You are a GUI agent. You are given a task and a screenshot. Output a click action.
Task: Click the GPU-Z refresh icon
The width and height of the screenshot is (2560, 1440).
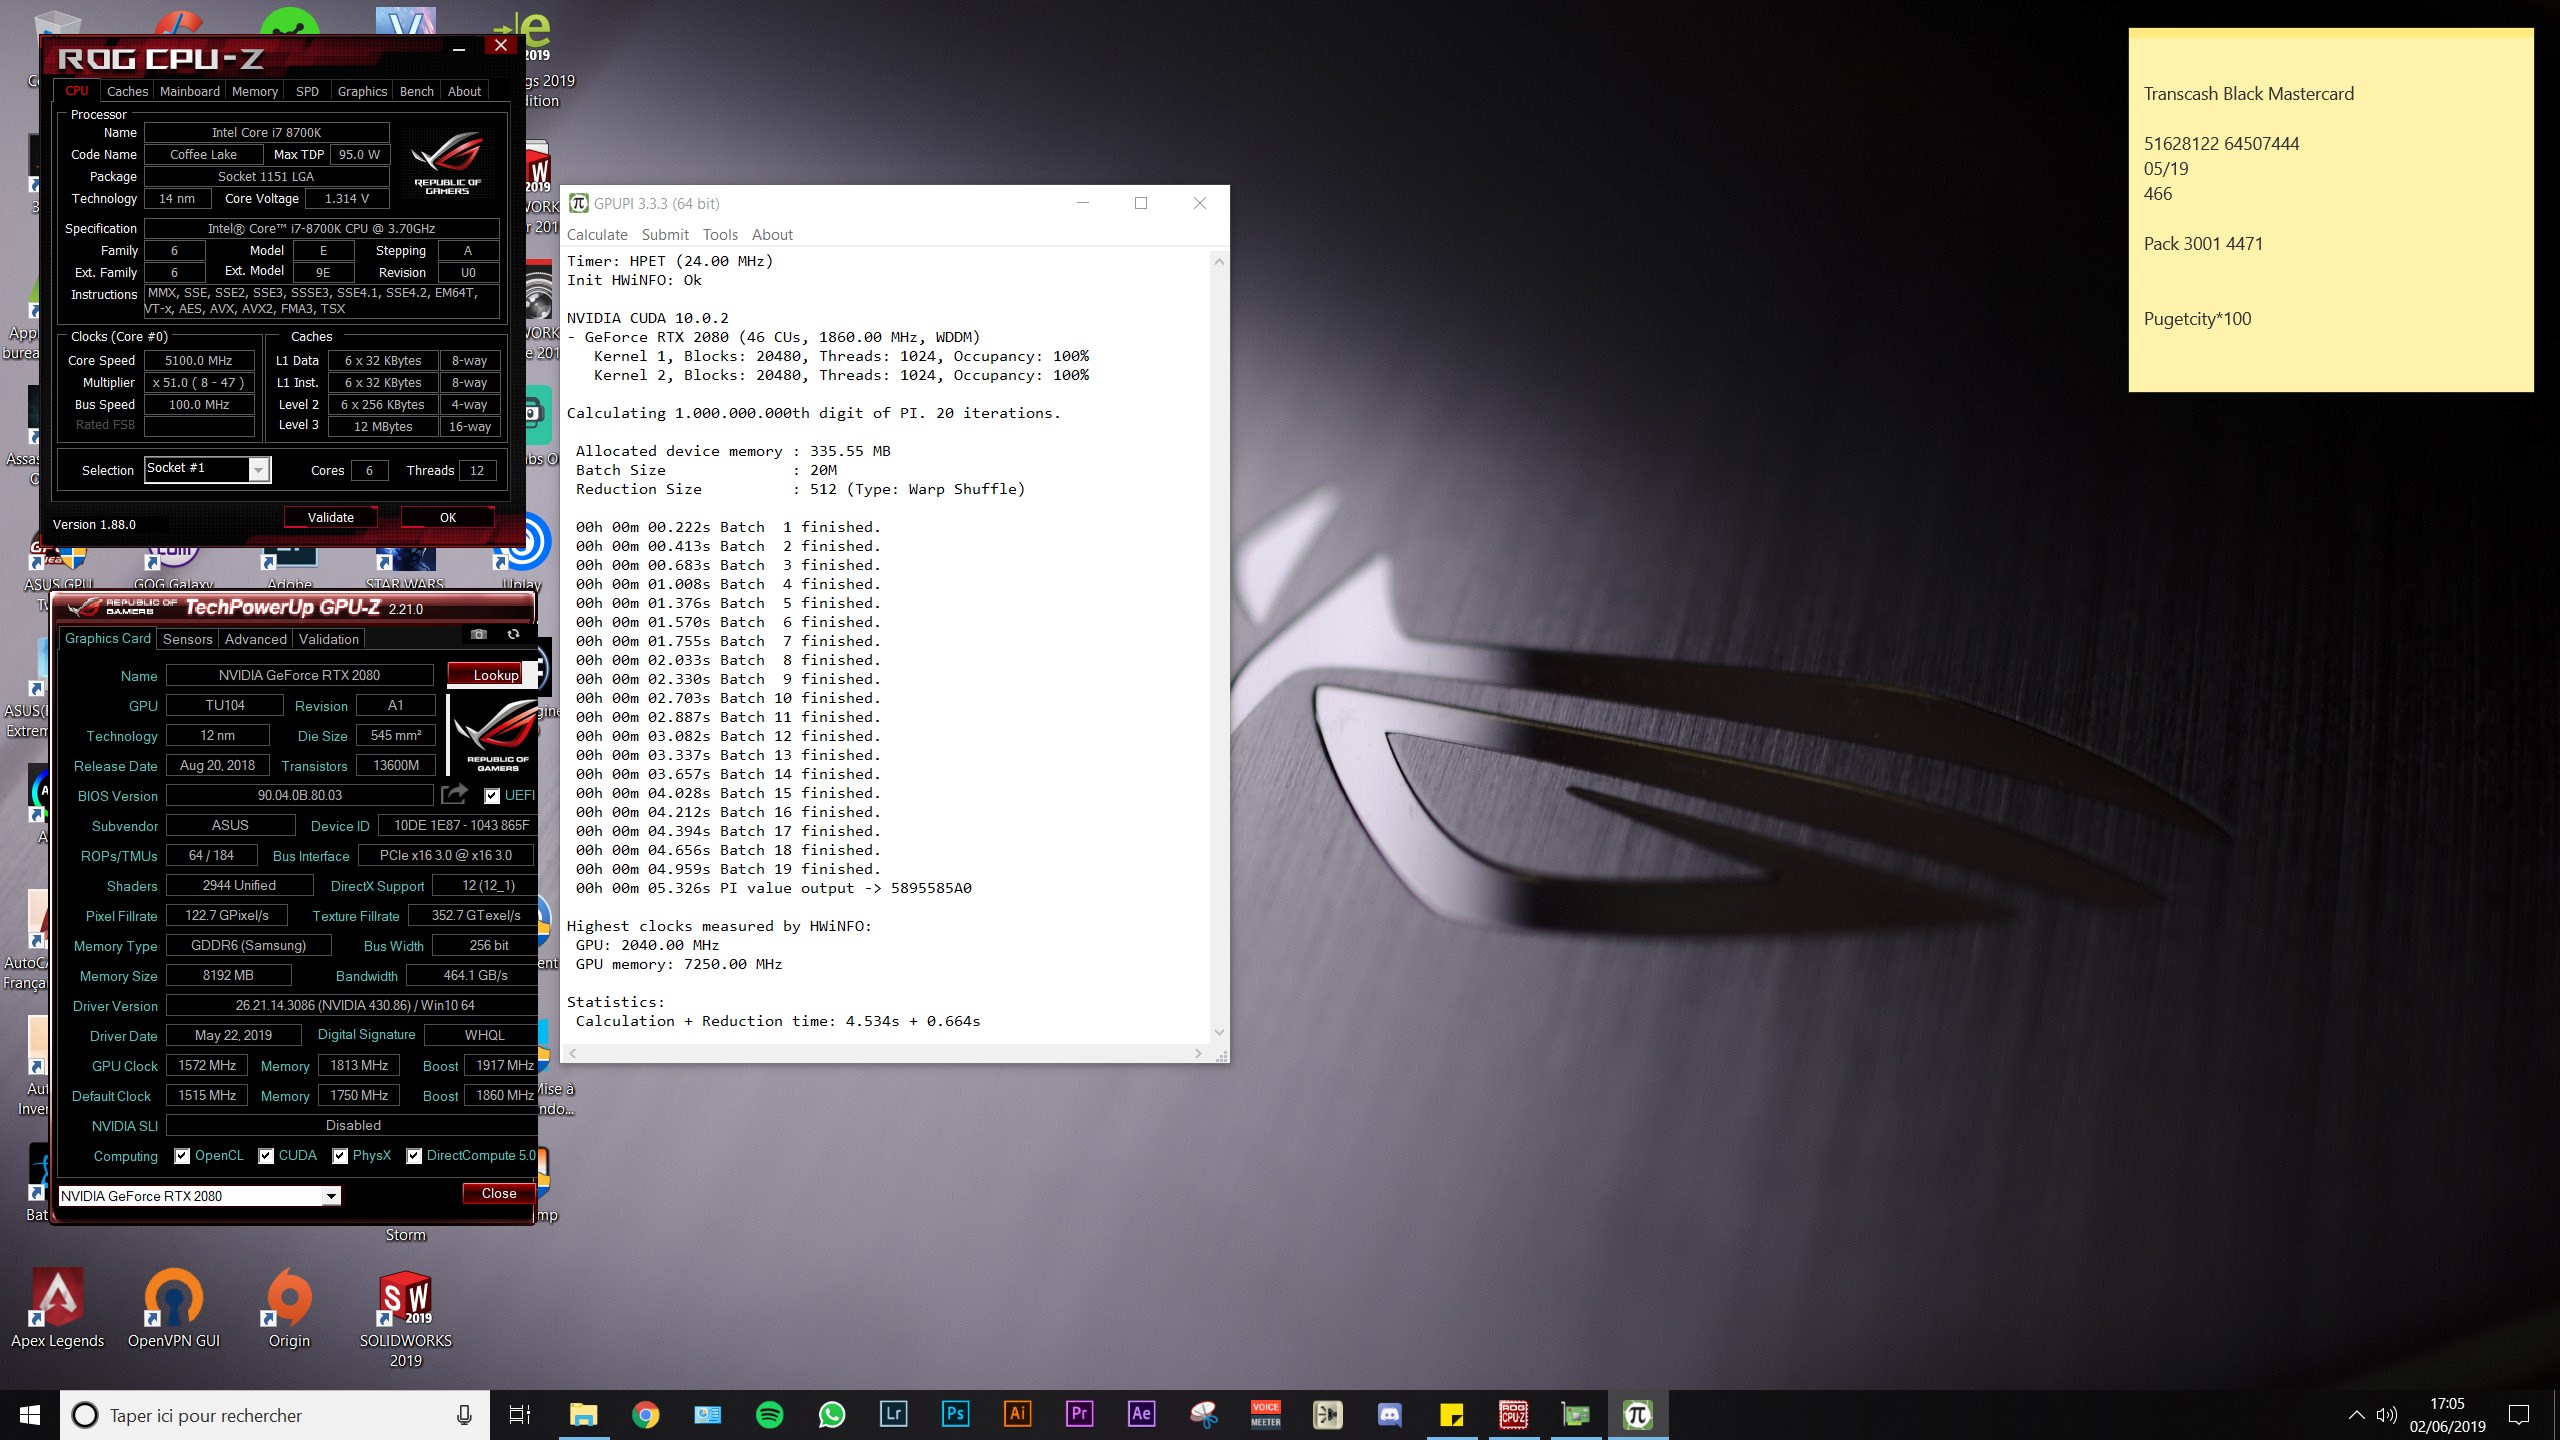[513, 634]
